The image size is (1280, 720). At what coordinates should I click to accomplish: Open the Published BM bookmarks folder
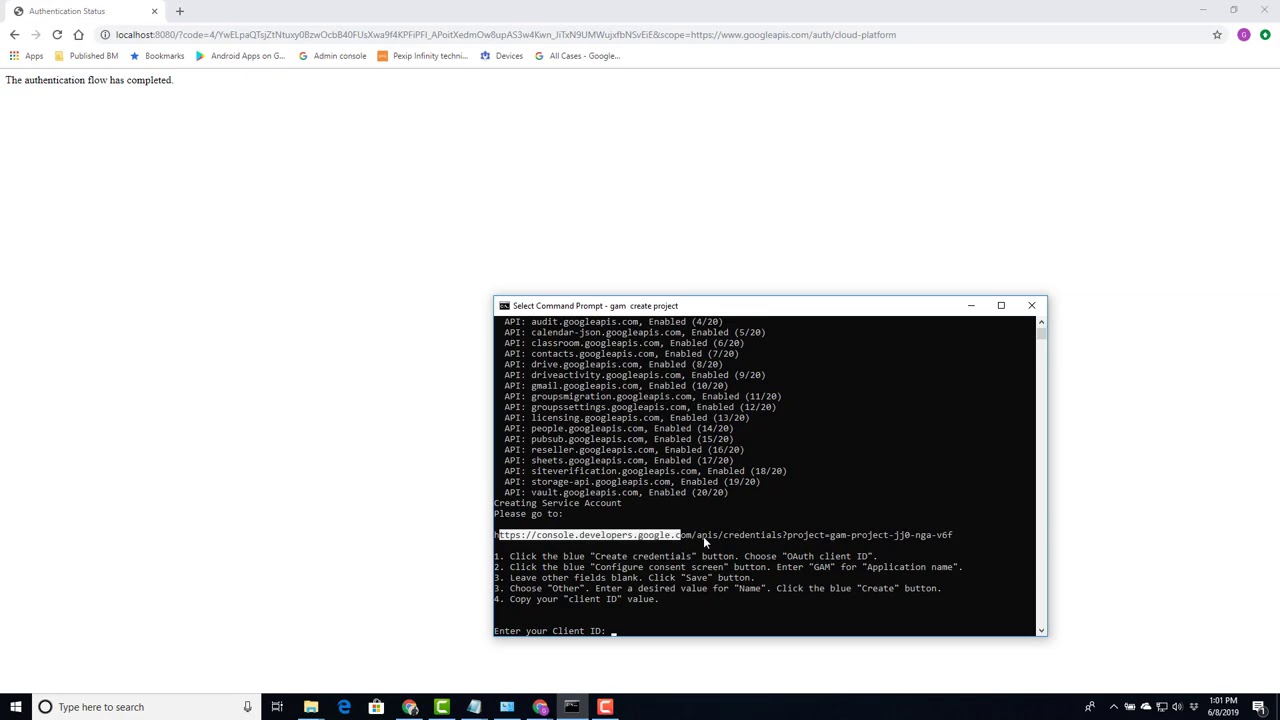(x=86, y=56)
